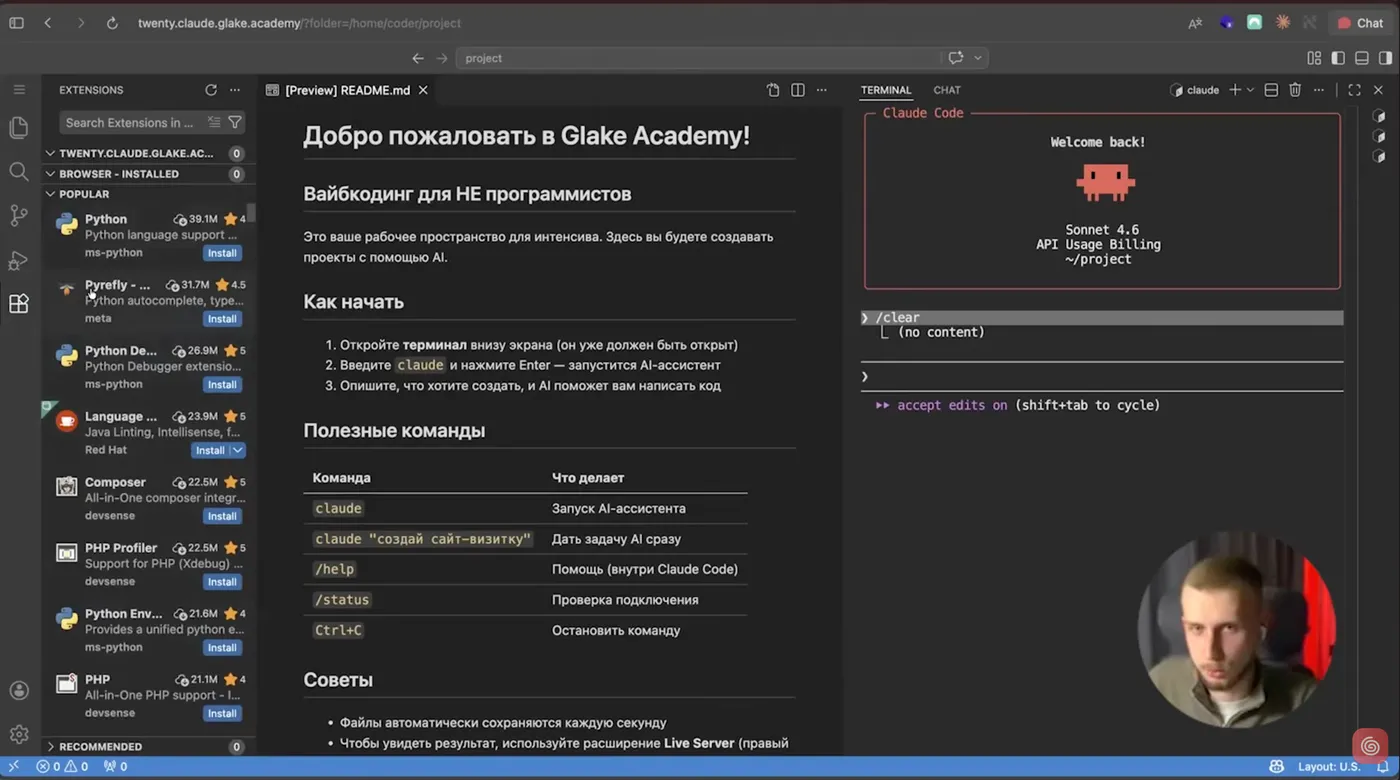Open the ports forwarded status bar item
1400x780 pixels.
click(x=116, y=767)
